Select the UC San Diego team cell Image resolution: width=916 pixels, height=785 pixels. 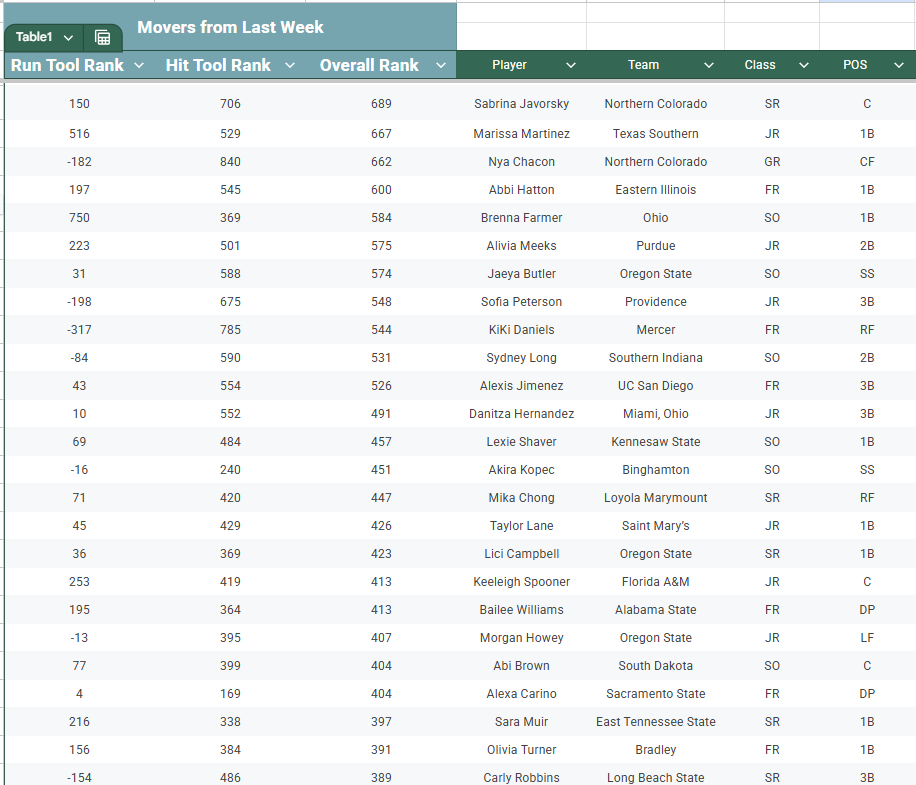pyautogui.click(x=655, y=386)
